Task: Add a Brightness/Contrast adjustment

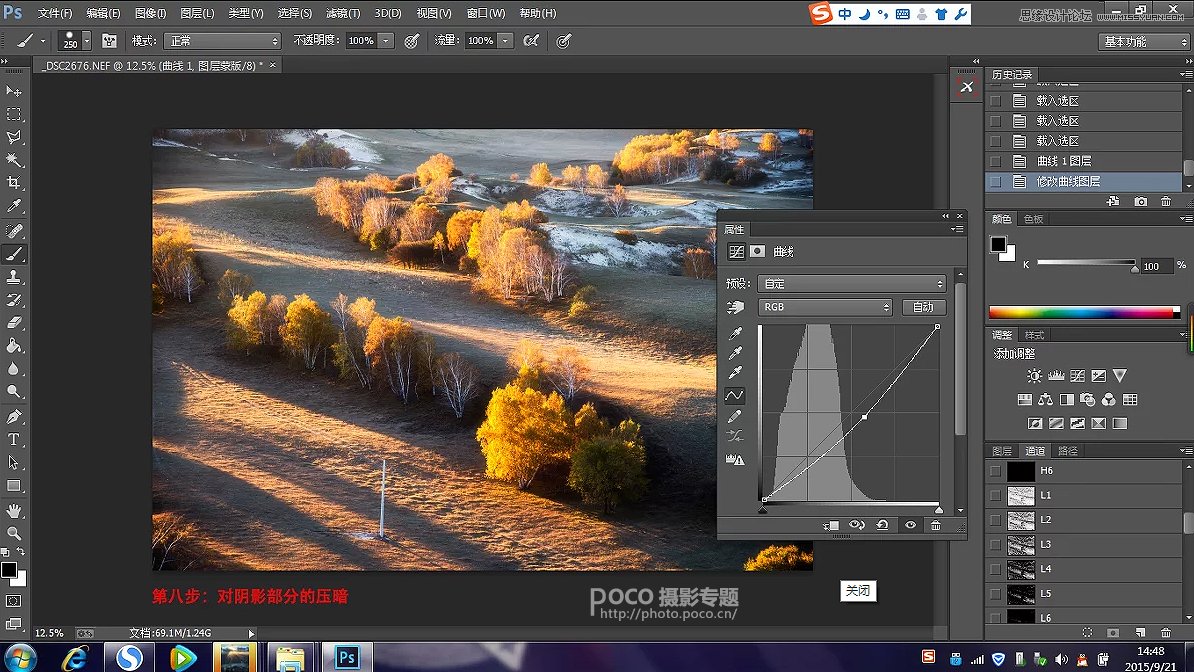Action: [1034, 376]
